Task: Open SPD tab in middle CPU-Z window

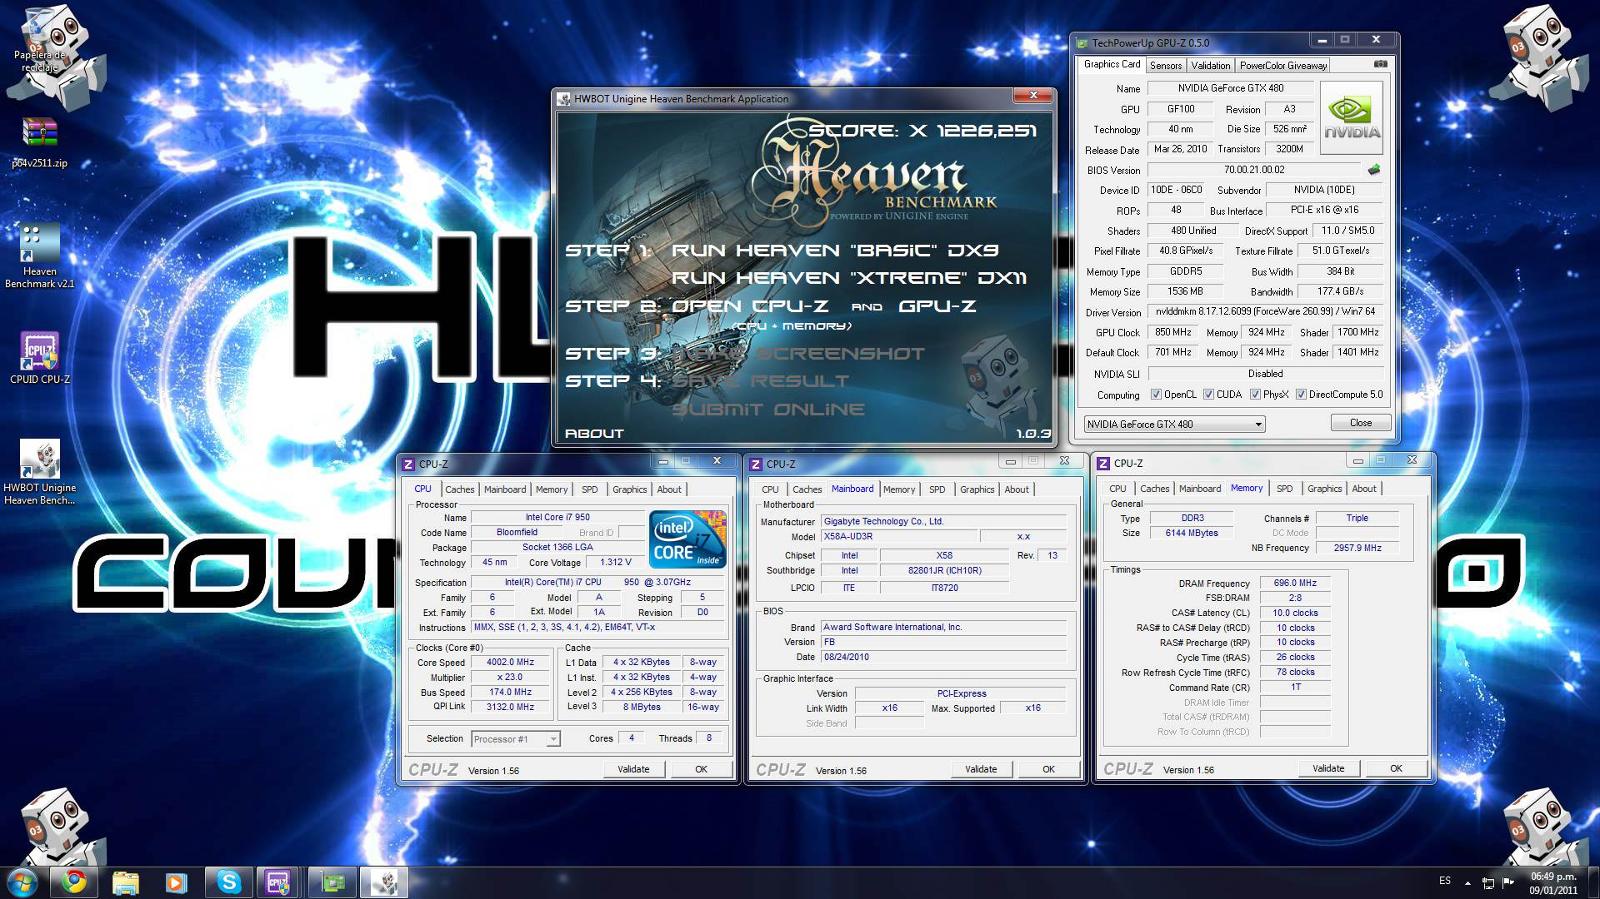Action: coord(937,490)
